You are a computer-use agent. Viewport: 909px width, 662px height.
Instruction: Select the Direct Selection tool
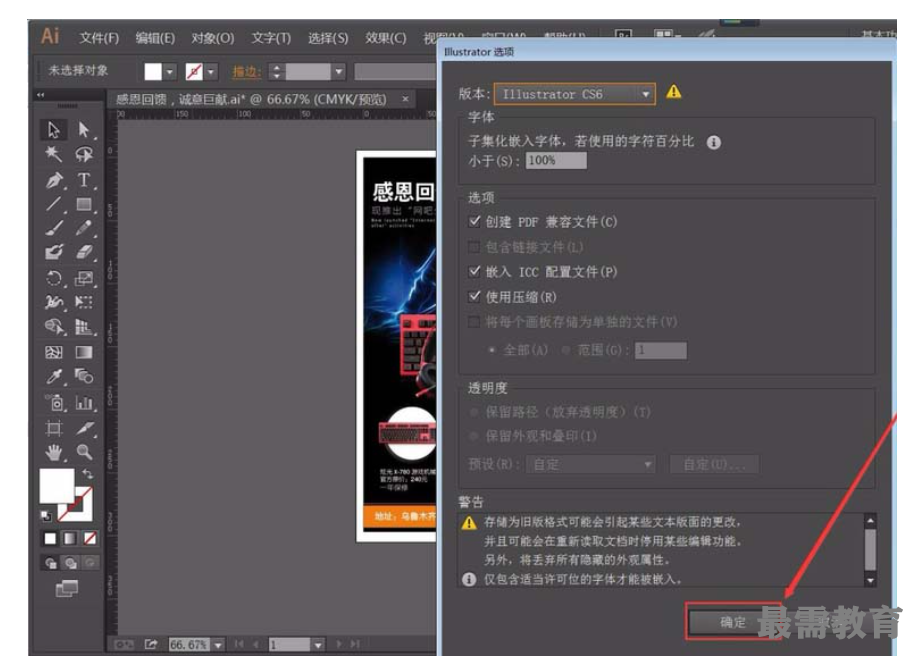point(84,129)
